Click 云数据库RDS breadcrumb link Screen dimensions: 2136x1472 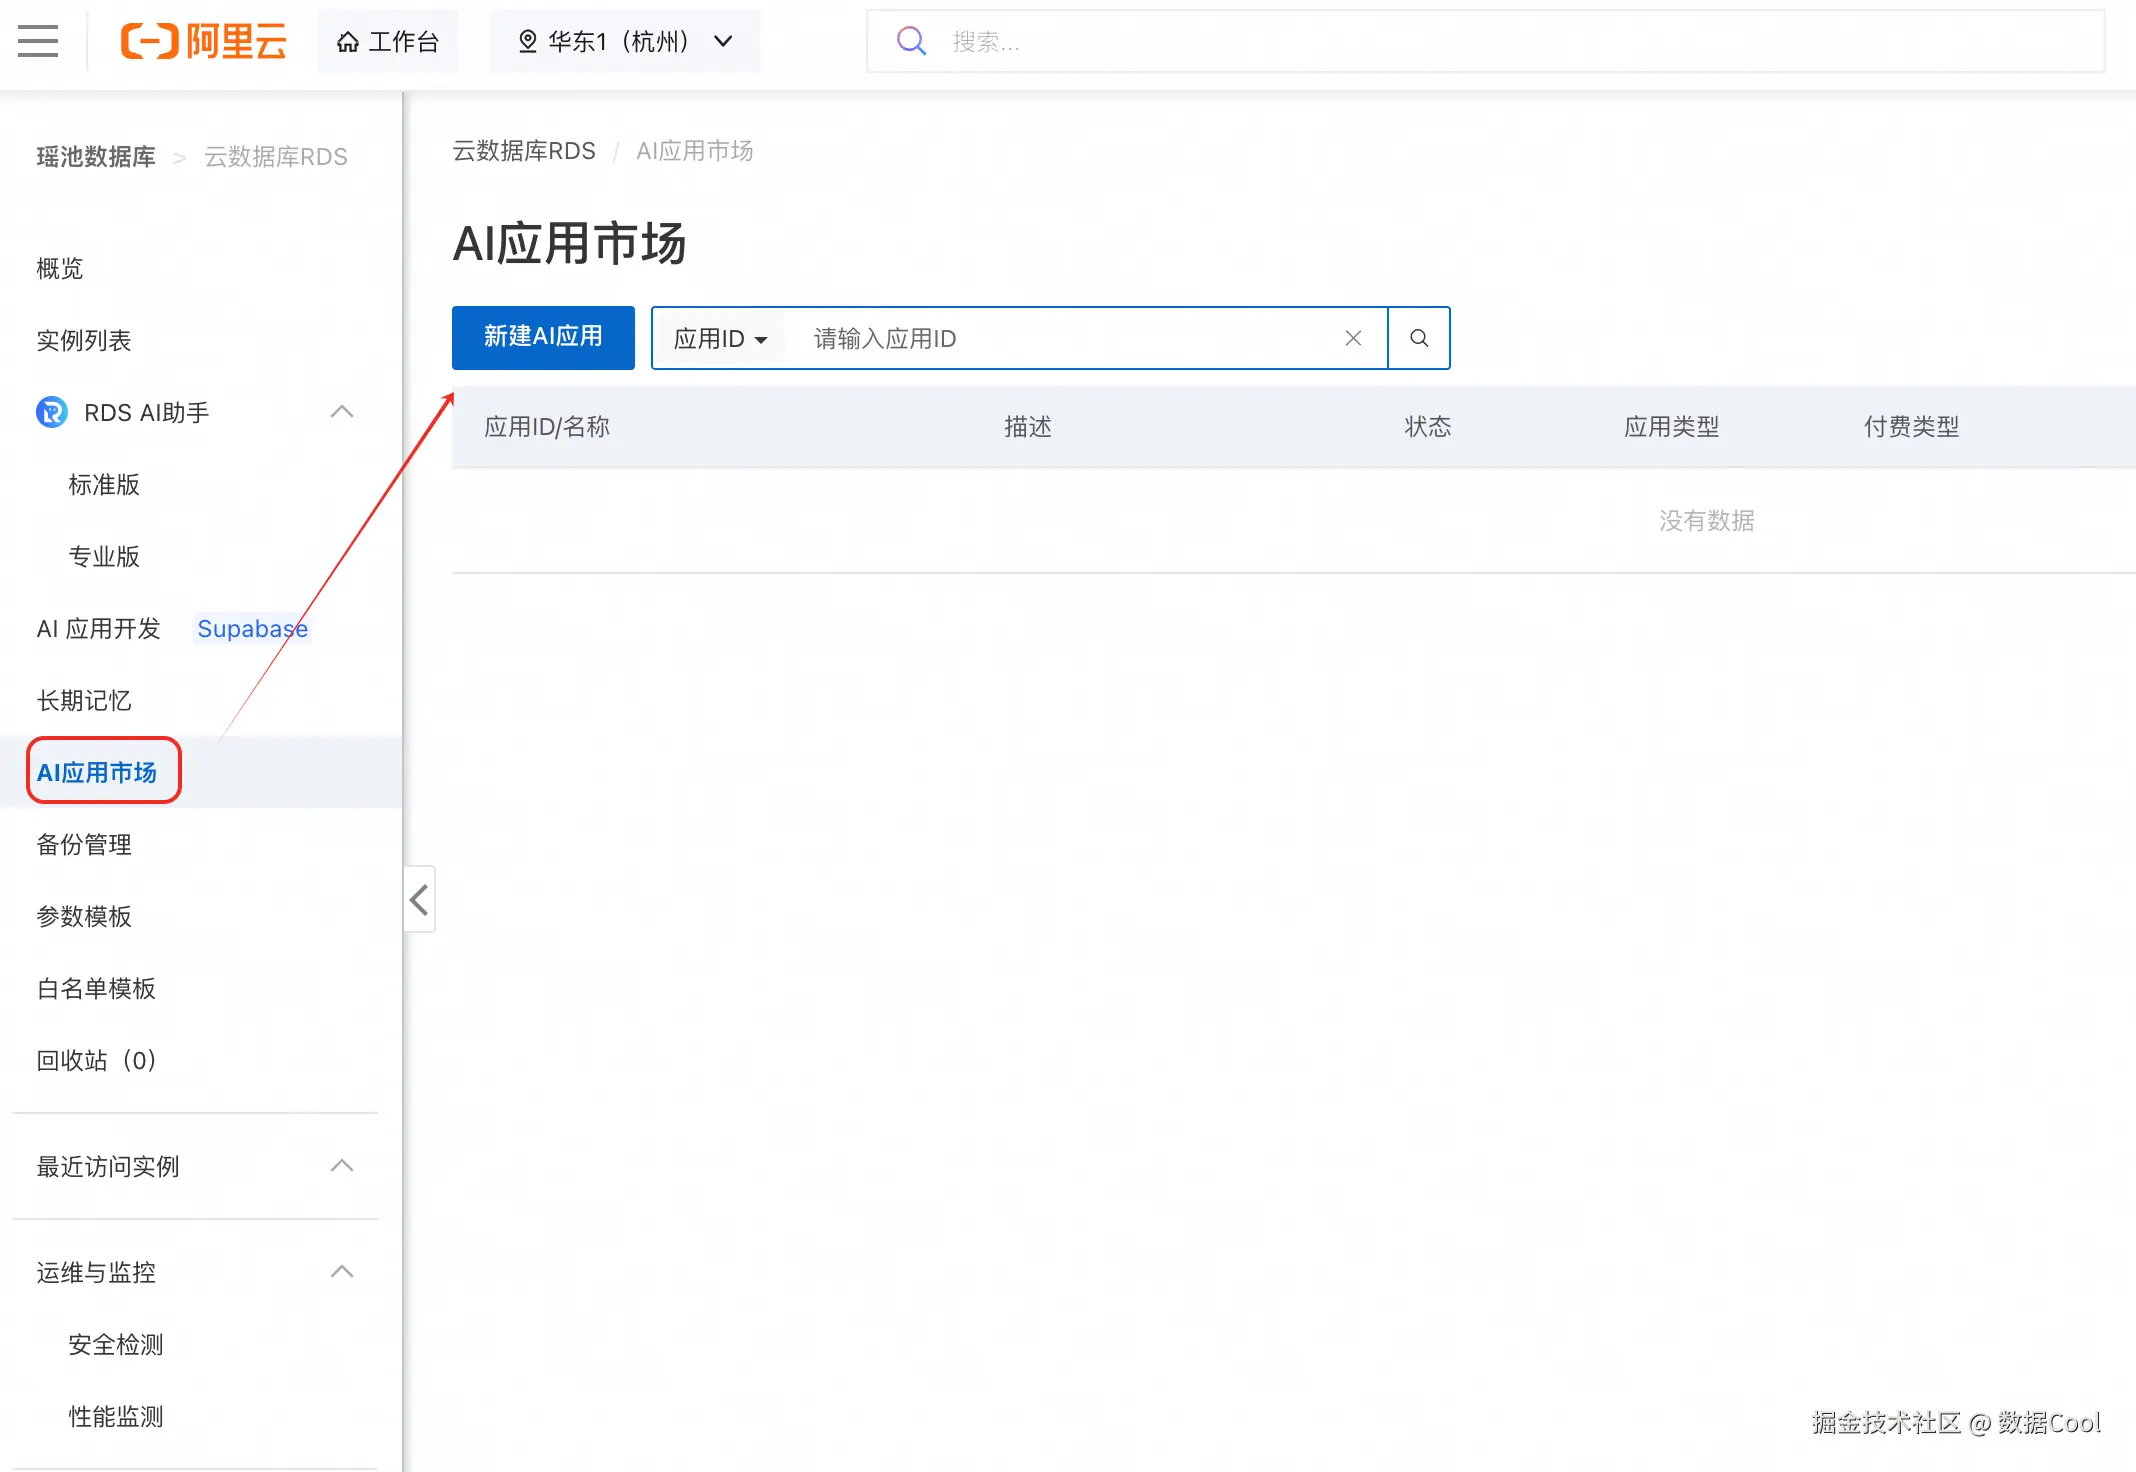click(524, 151)
